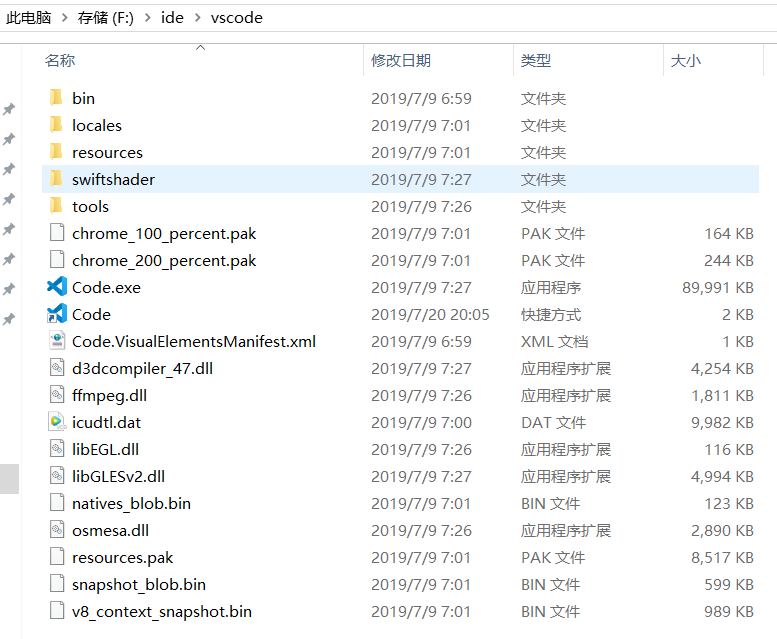Viewport: 777px width, 639px height.
Task: Click the swiftshader folder icon
Action: click(56, 179)
